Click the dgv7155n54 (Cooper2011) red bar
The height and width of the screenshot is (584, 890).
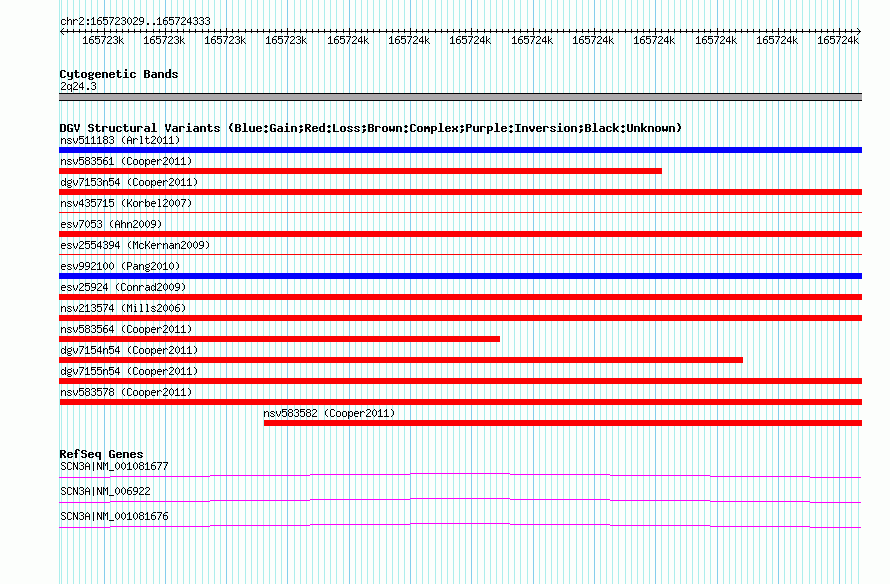pyautogui.click(x=460, y=381)
